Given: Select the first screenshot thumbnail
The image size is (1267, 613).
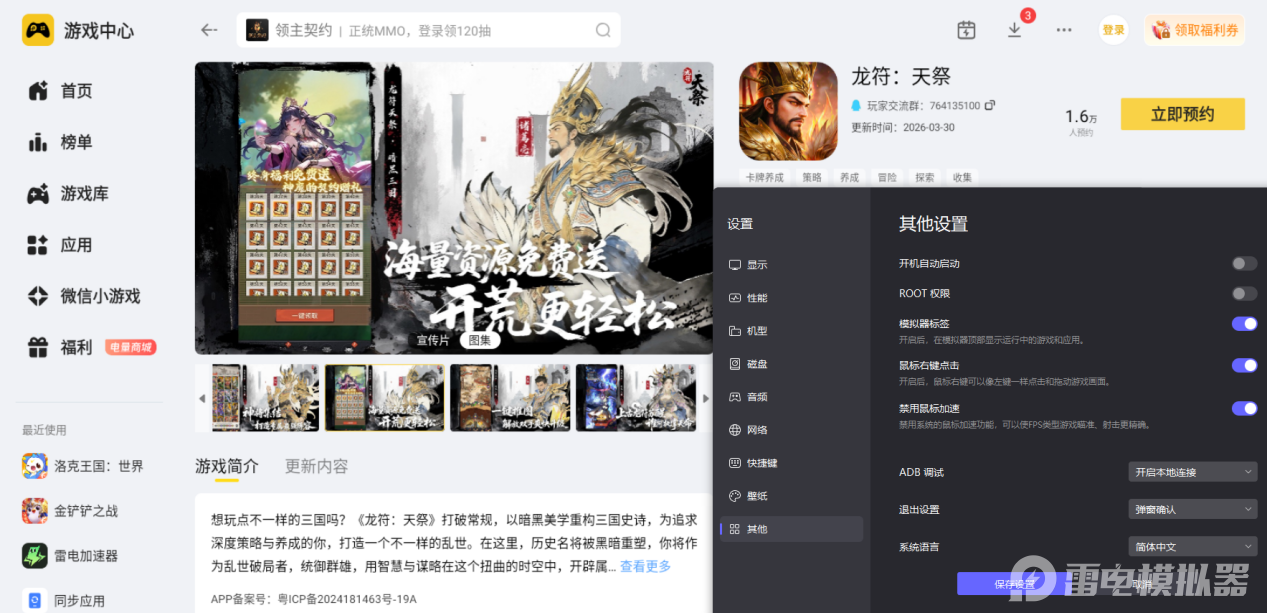Looking at the screenshot, I should [x=265, y=398].
